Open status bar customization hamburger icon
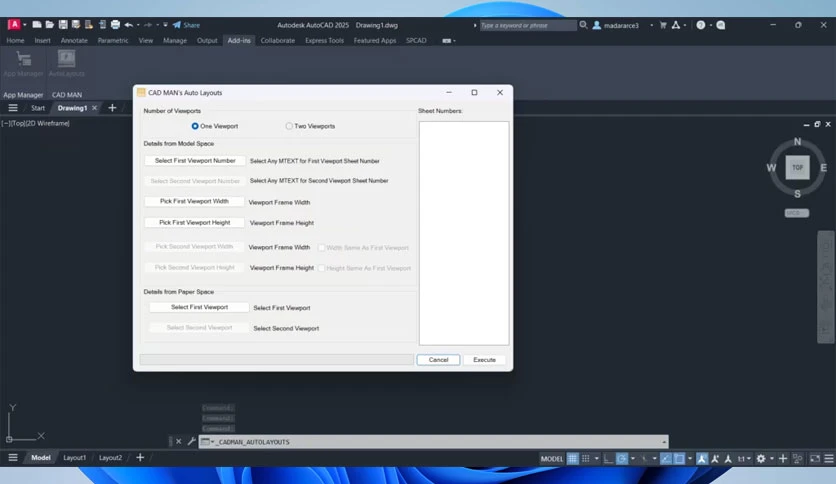This screenshot has width=836, height=484. click(x=829, y=458)
